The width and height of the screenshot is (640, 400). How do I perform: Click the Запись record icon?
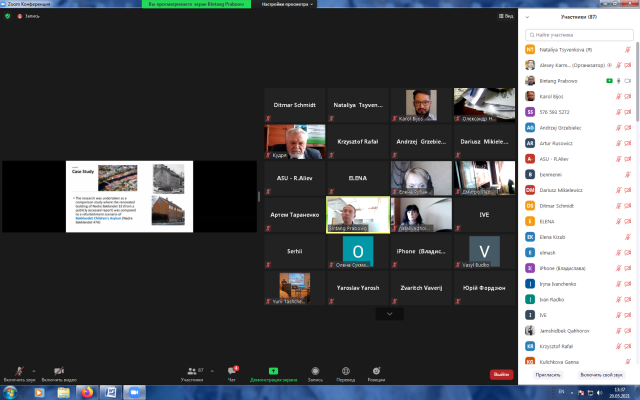click(x=315, y=371)
